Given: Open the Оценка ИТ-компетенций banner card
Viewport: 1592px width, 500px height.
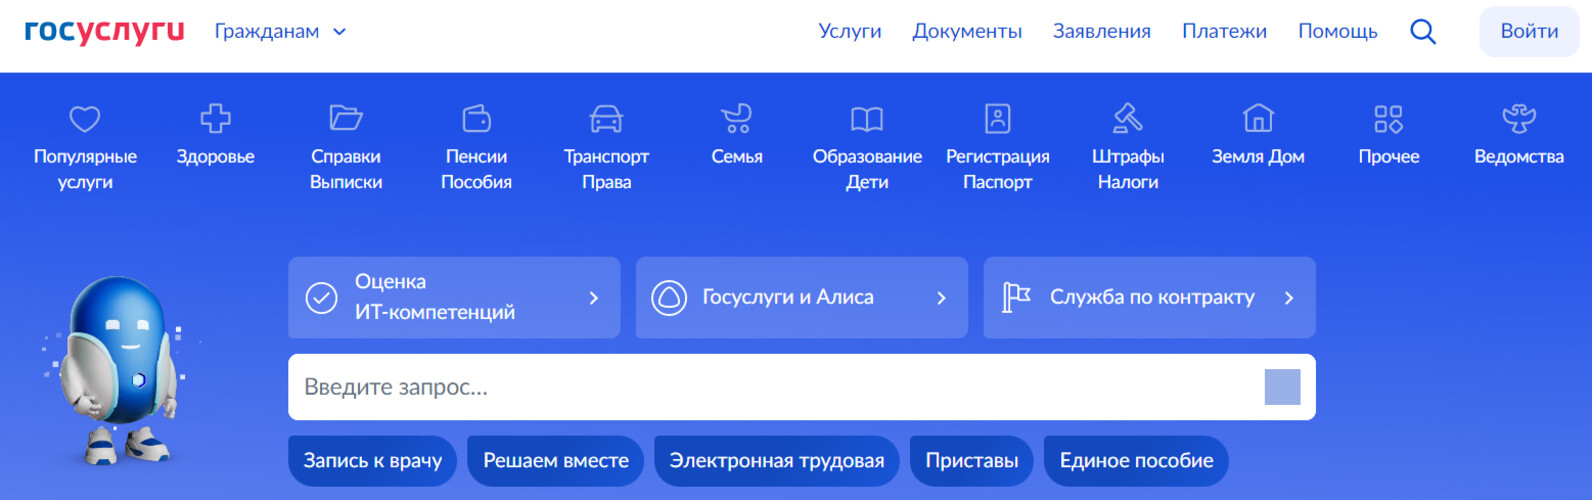Looking at the screenshot, I should [x=454, y=297].
